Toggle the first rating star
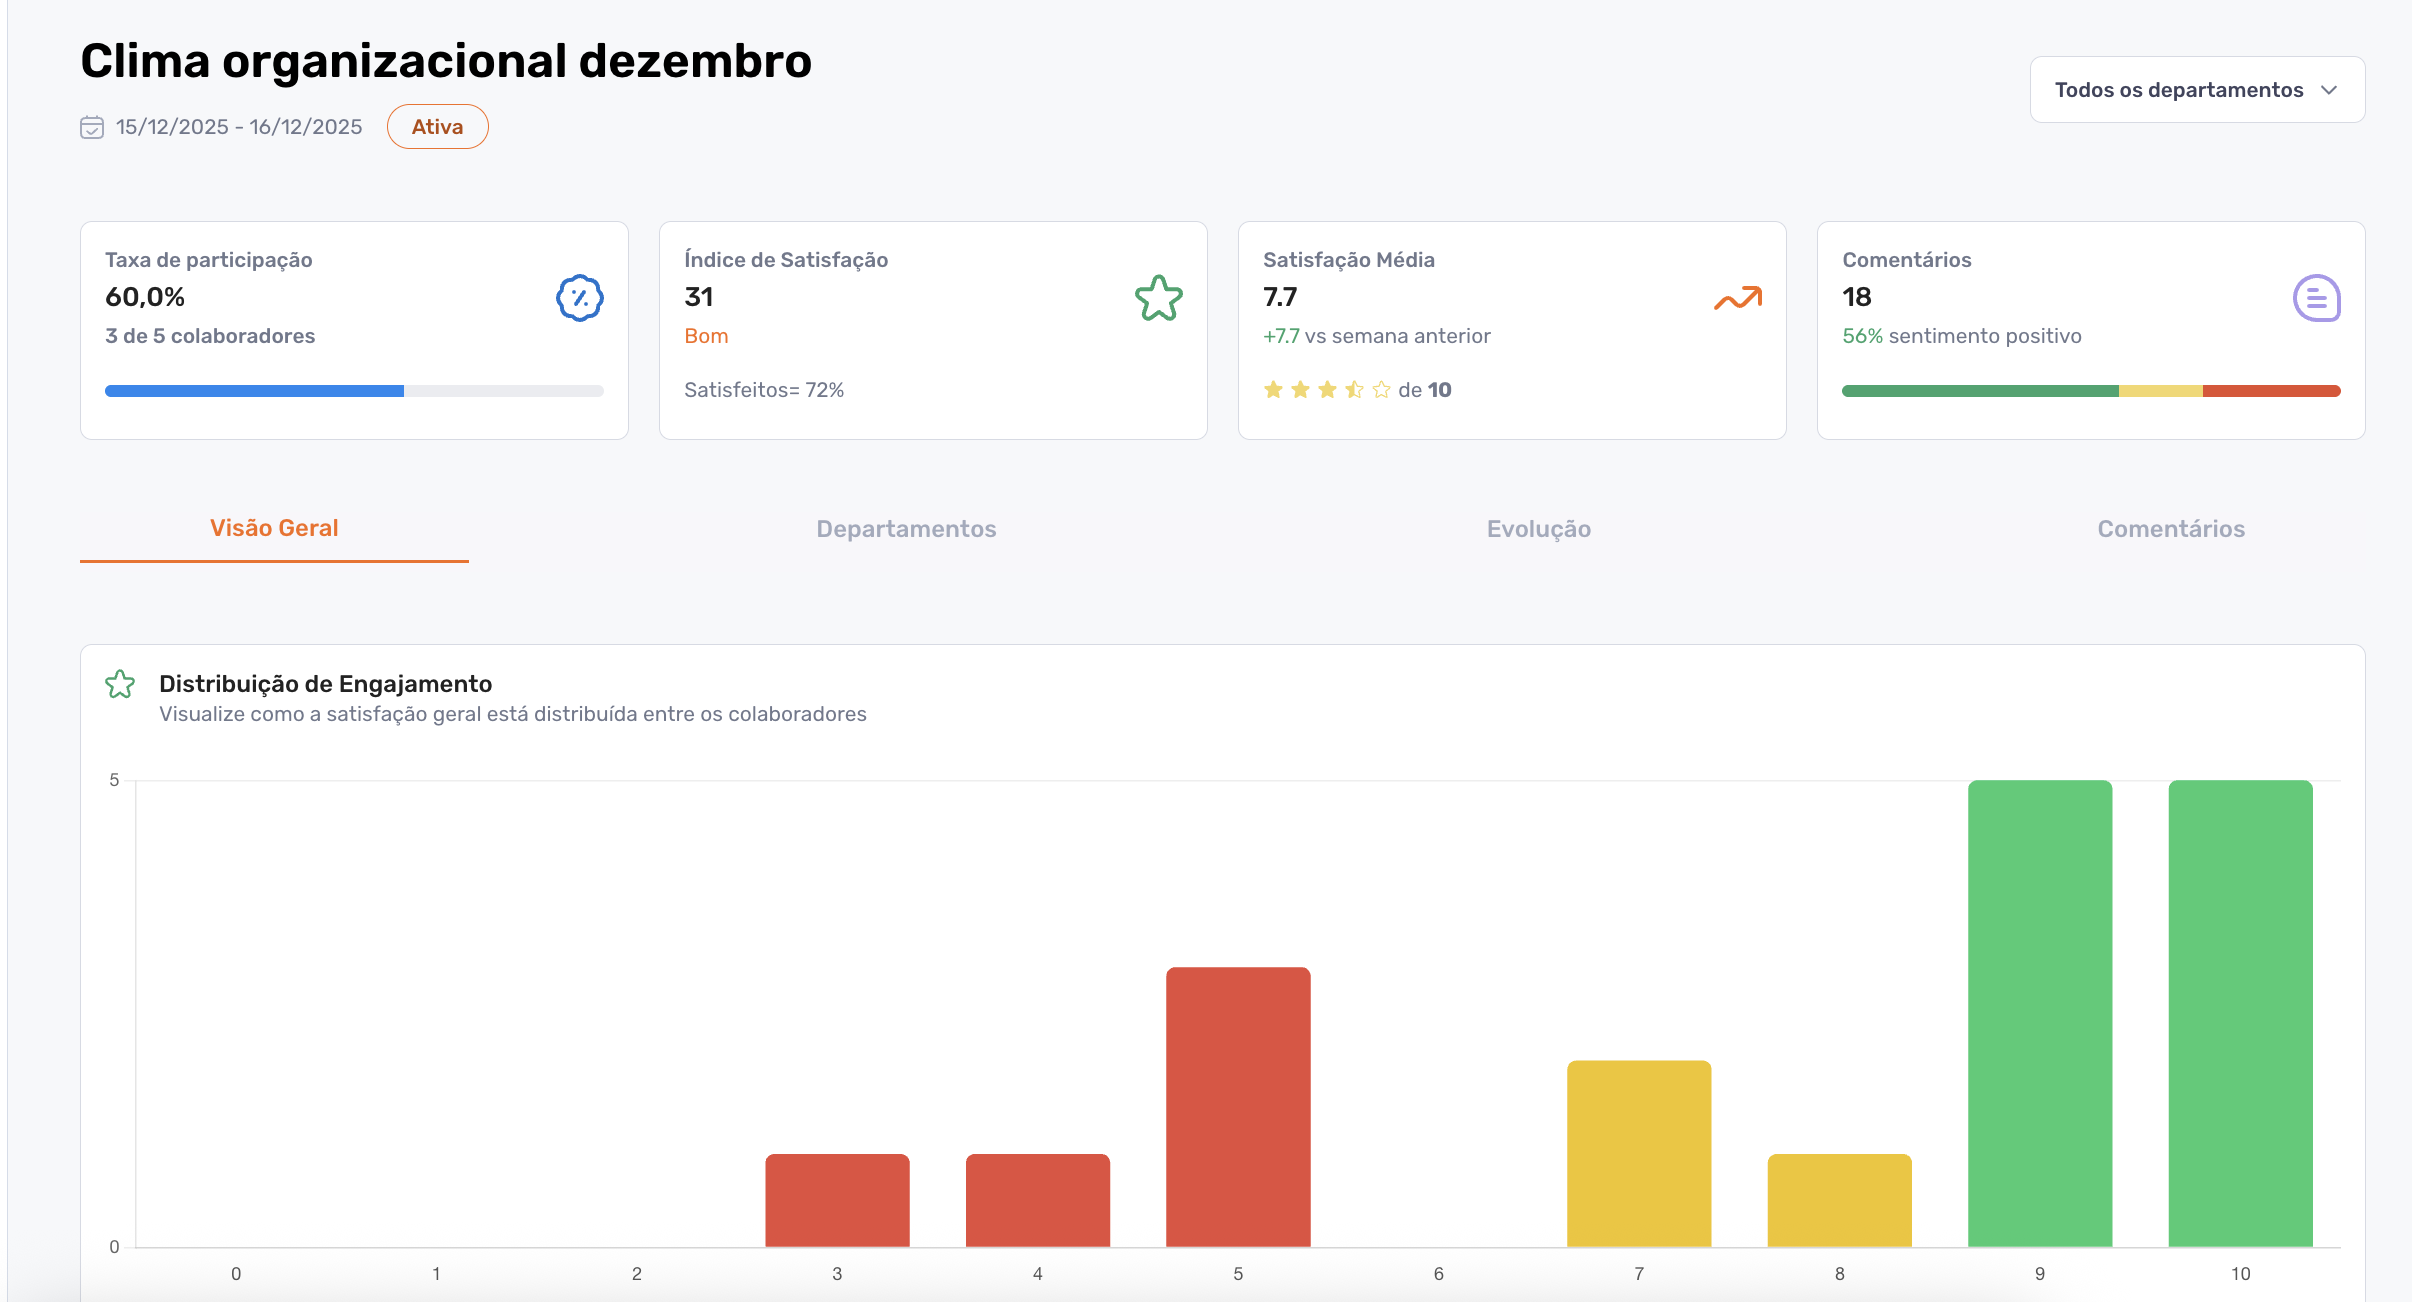The image size is (2412, 1302). [1275, 389]
